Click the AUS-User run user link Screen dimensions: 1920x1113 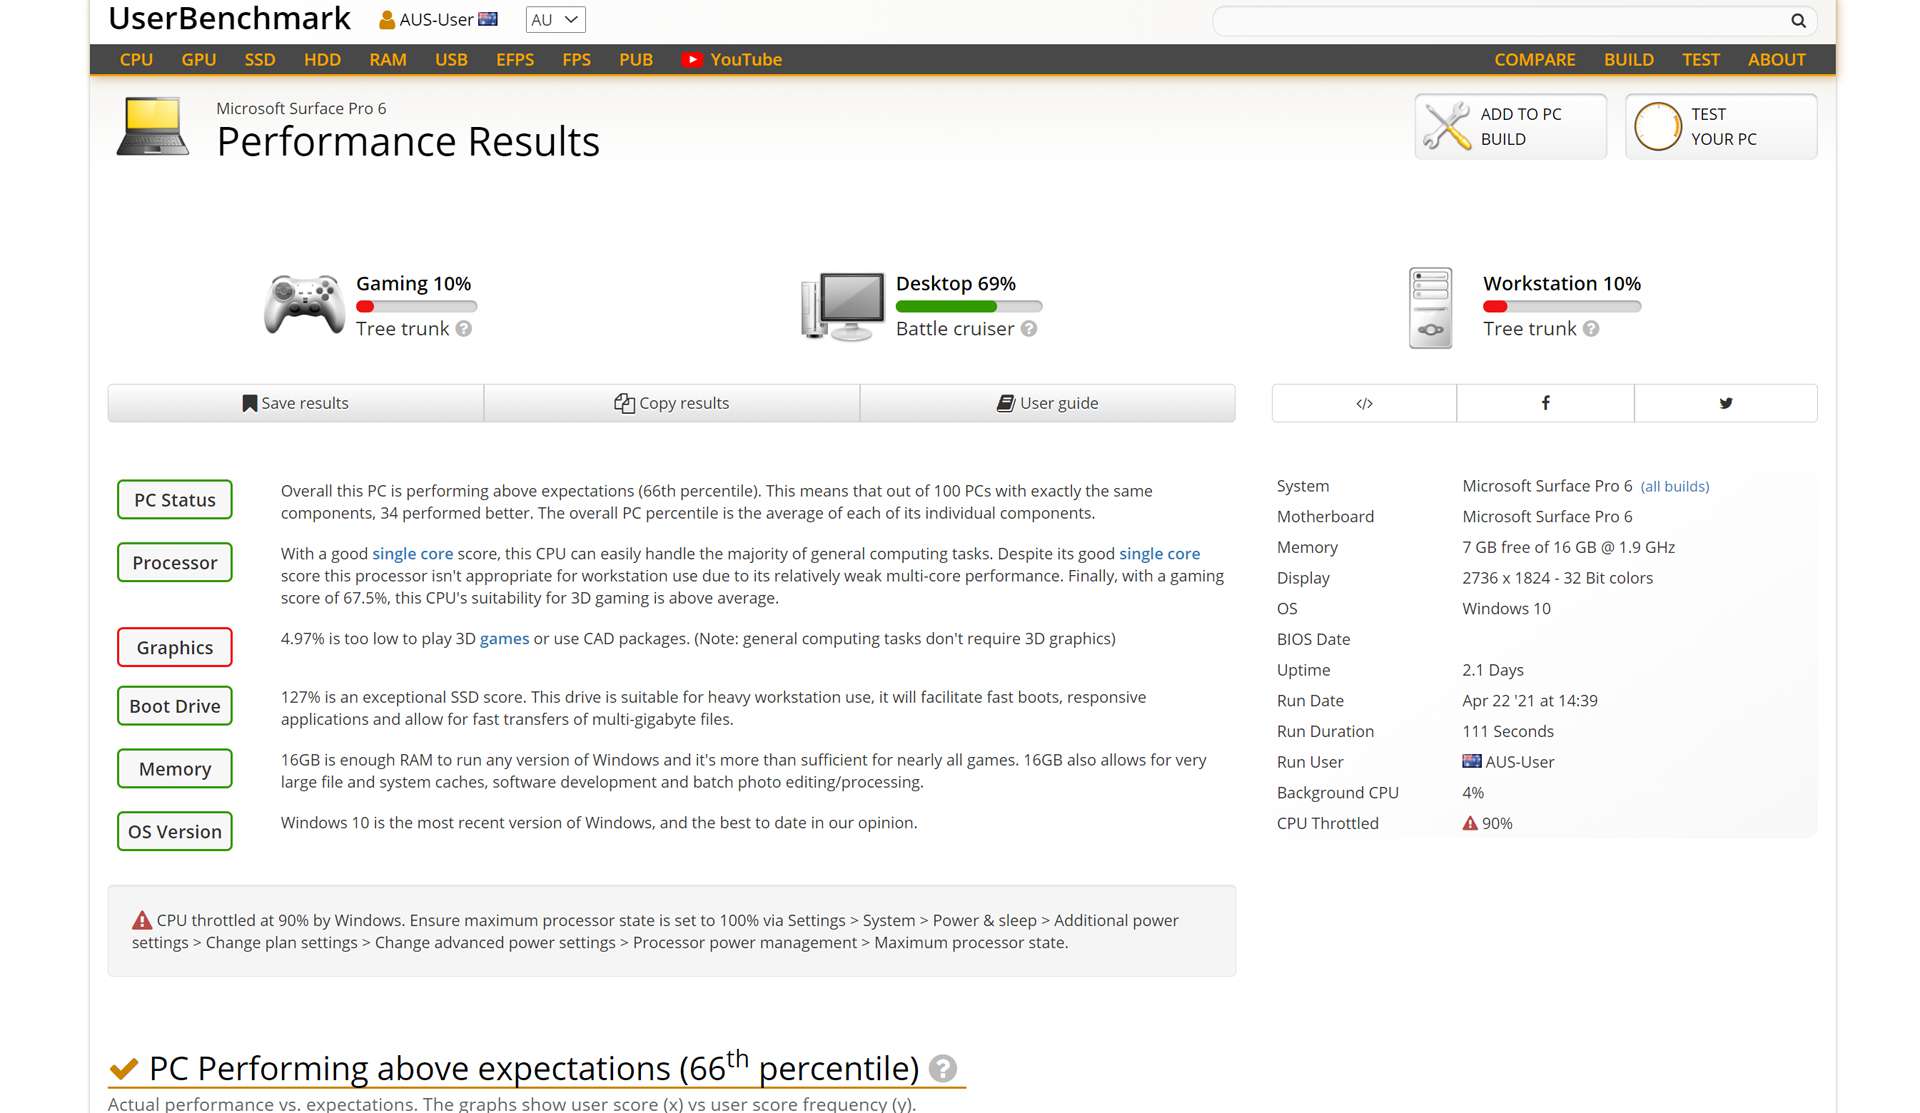click(x=1520, y=762)
